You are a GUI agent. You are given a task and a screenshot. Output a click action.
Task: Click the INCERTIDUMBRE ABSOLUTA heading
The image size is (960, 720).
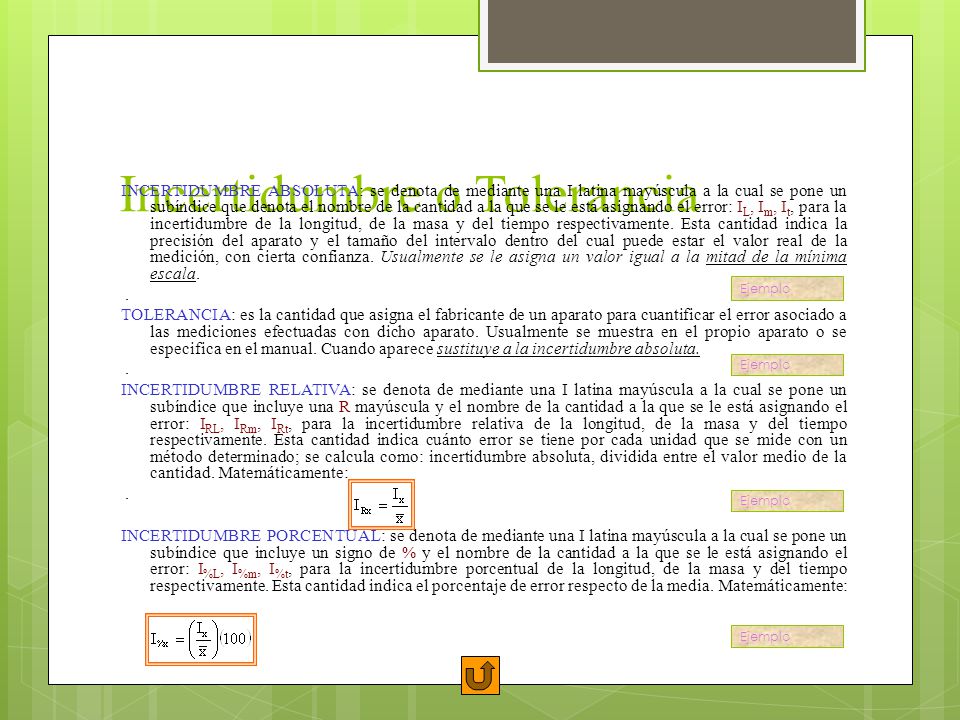[x=241, y=190]
